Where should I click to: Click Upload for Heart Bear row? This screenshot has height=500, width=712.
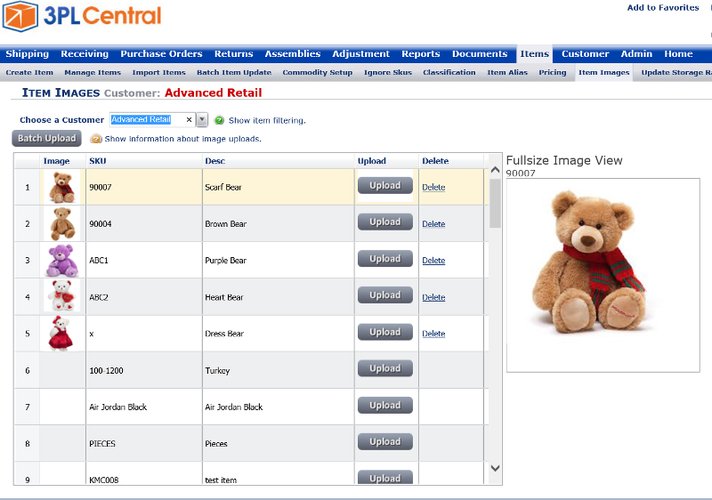385,295
